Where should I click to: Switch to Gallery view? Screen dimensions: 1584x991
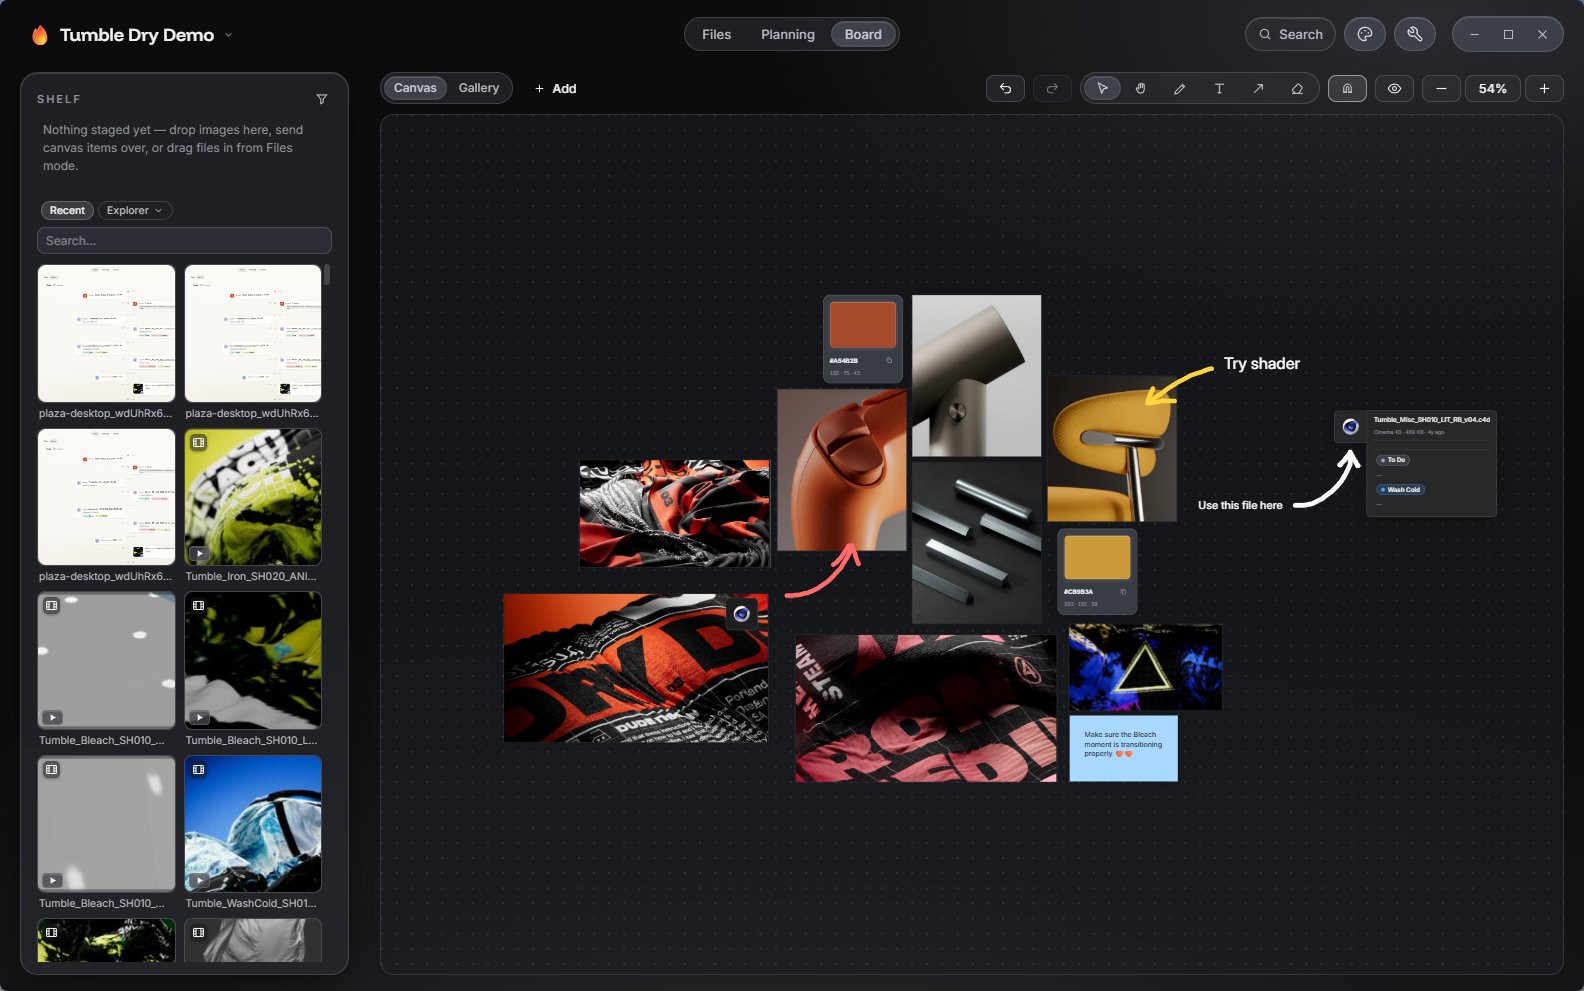pos(479,88)
